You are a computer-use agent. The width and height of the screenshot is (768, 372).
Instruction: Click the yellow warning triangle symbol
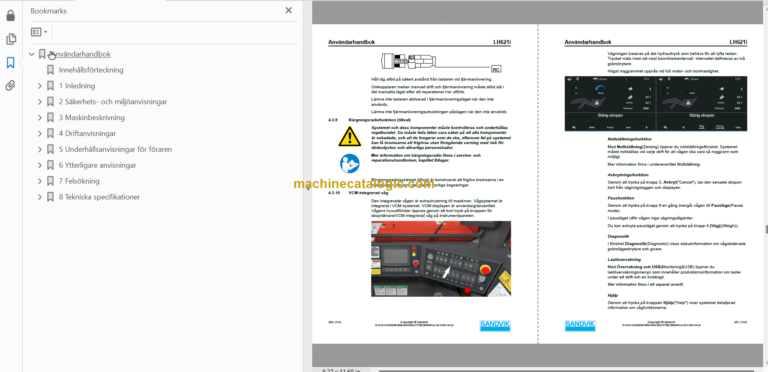(350, 137)
